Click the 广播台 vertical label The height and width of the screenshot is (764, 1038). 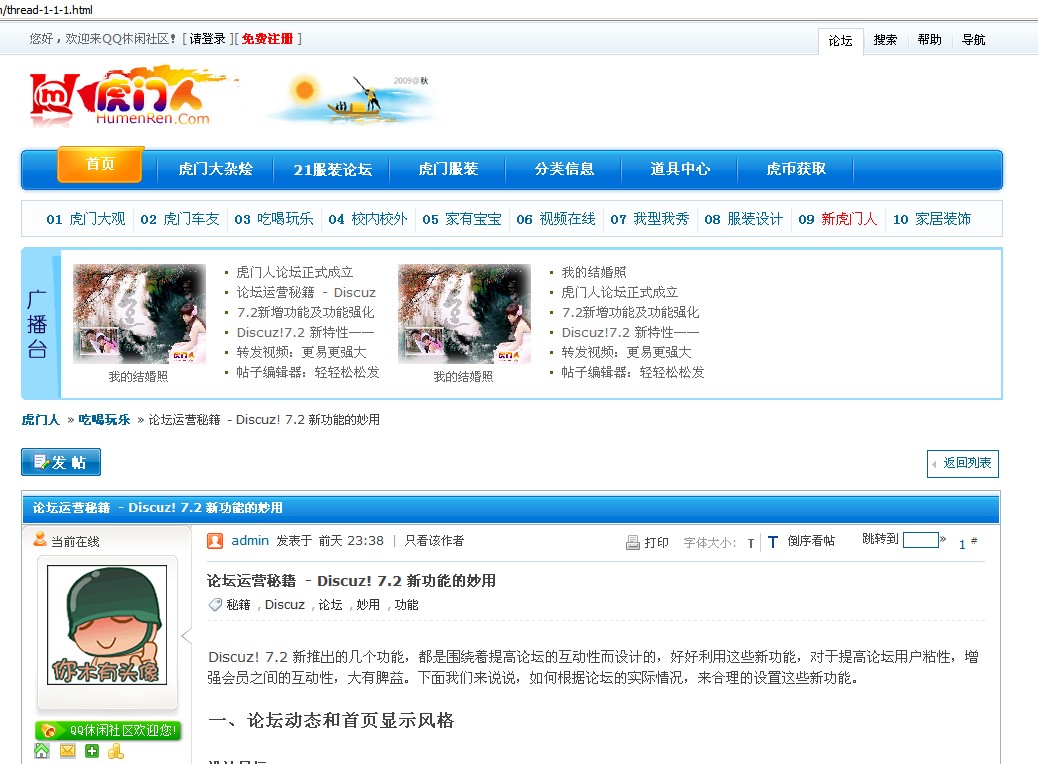click(37, 324)
